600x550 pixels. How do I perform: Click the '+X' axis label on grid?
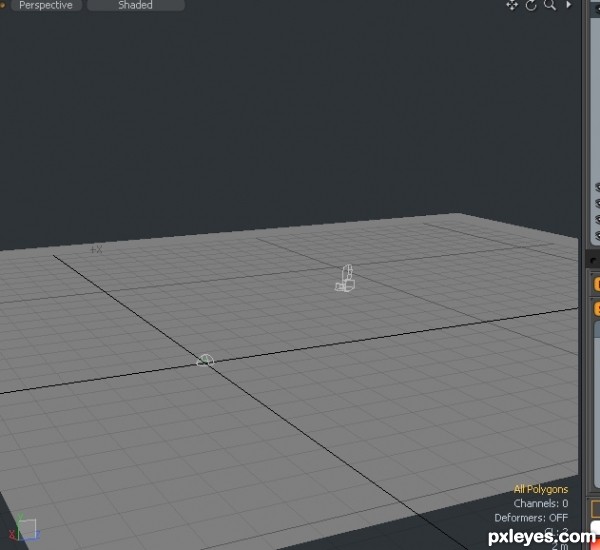[x=96, y=250]
